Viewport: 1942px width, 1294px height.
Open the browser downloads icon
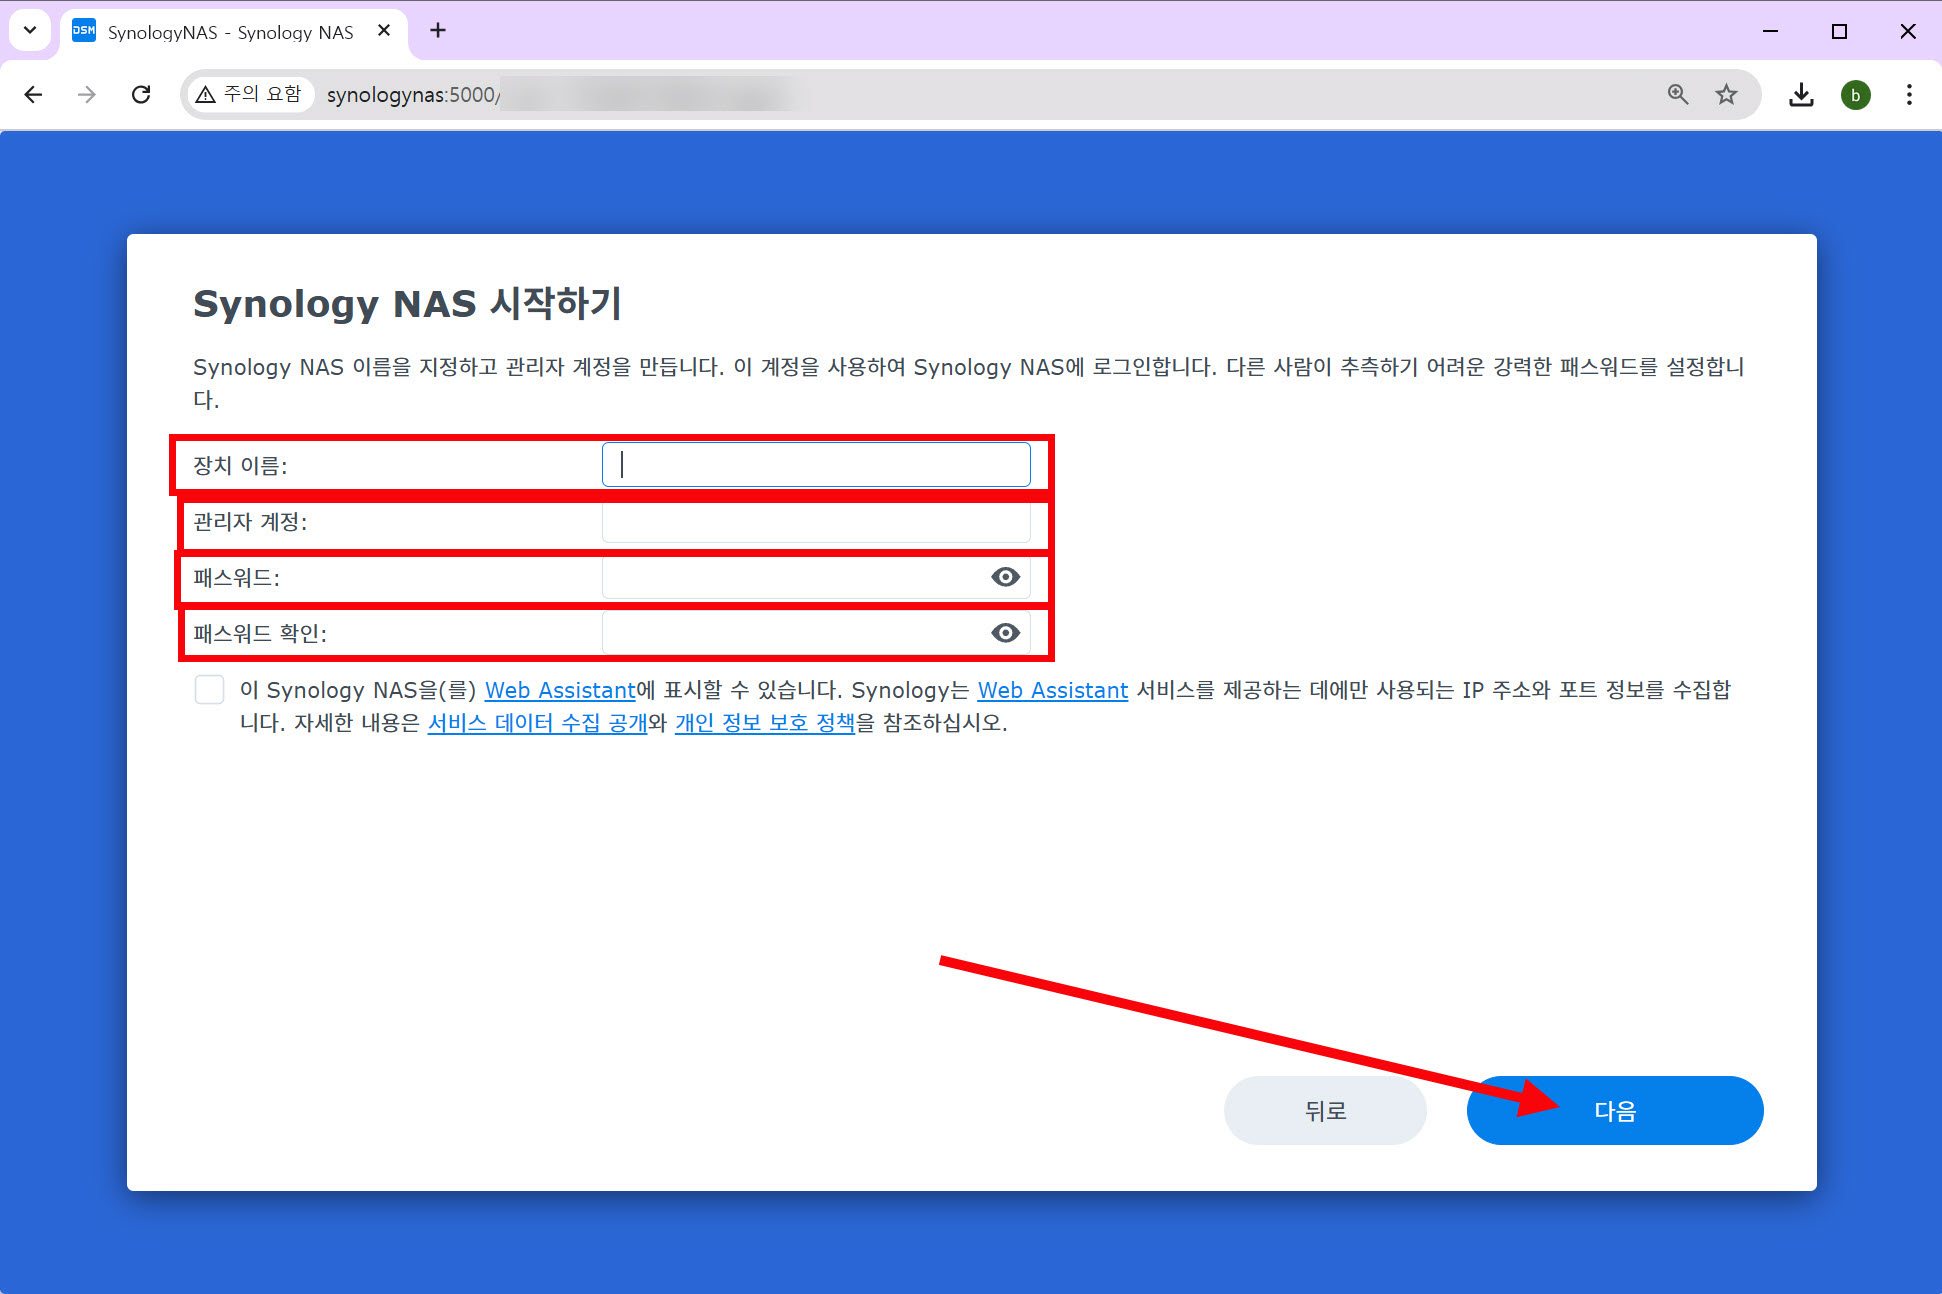tap(1801, 95)
